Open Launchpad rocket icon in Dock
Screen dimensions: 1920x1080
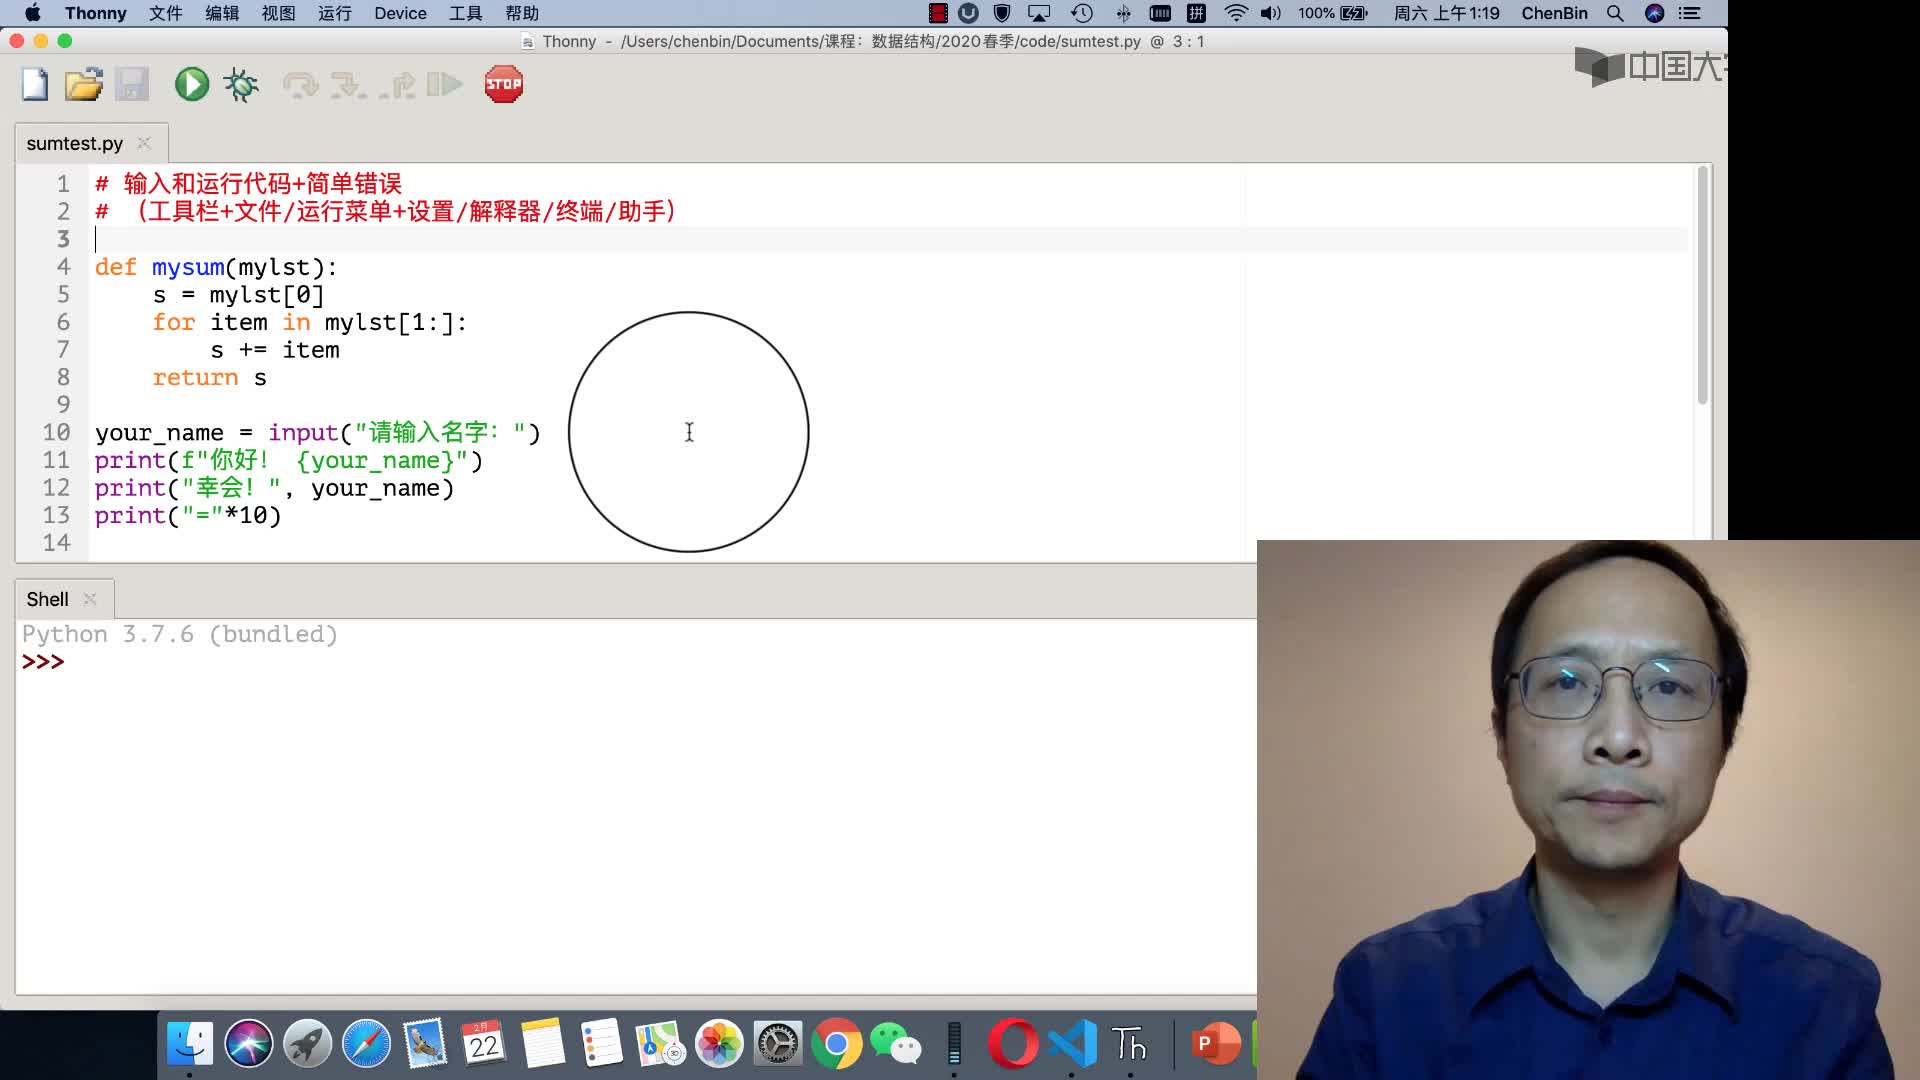pyautogui.click(x=307, y=1044)
